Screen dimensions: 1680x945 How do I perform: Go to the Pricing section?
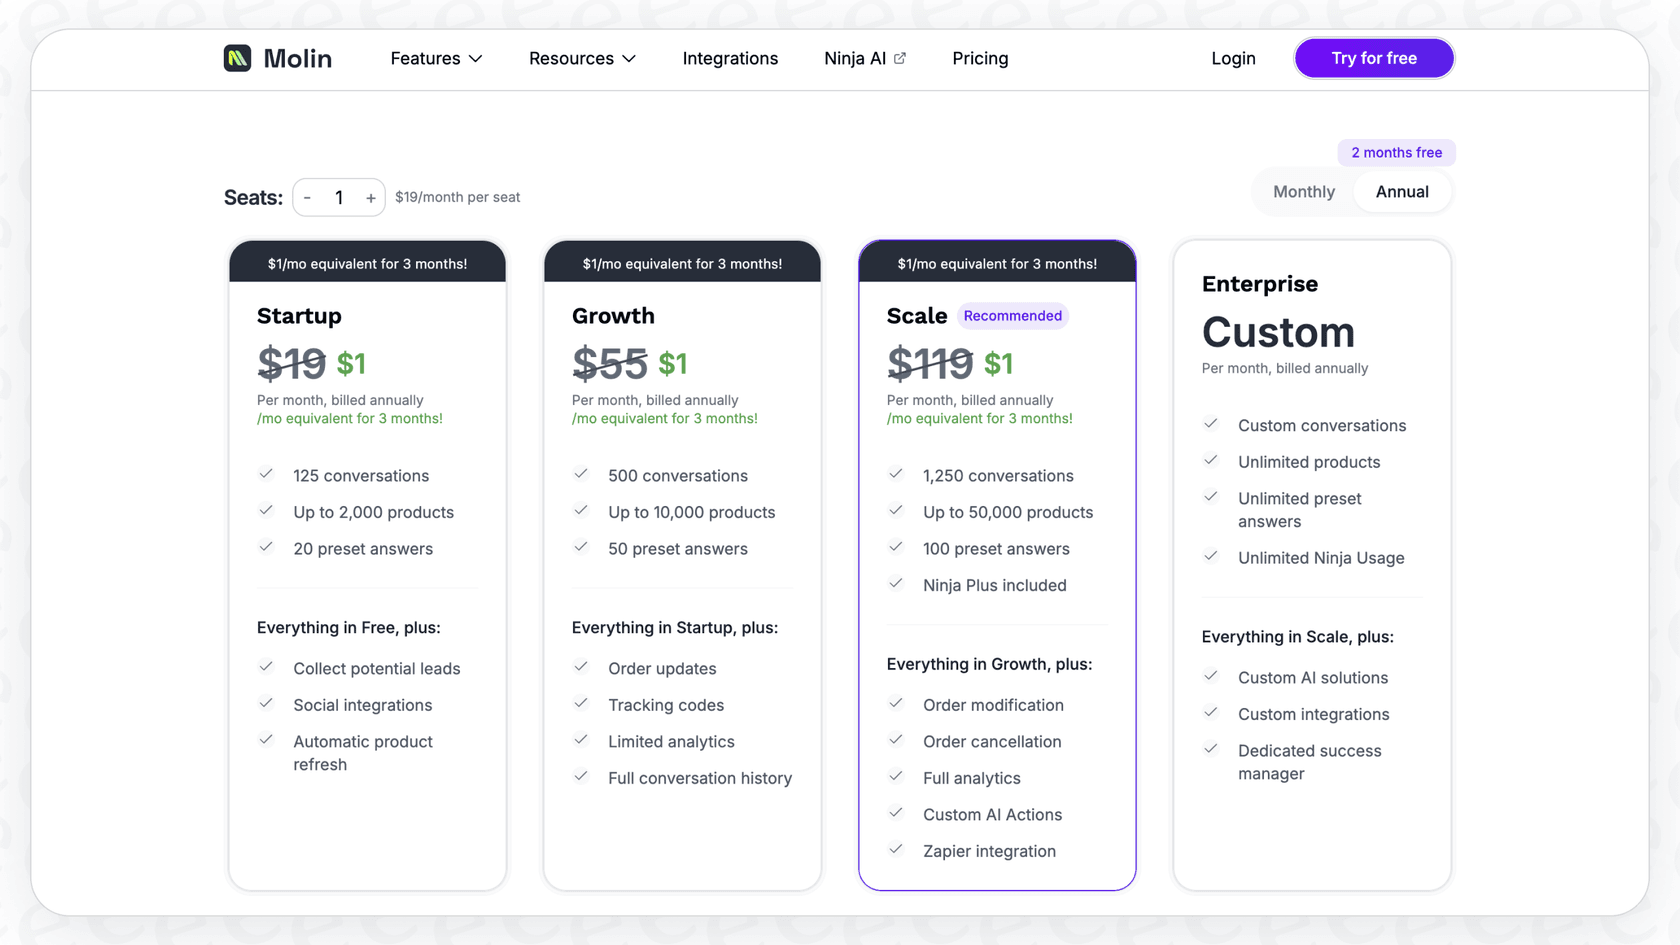[x=979, y=58]
